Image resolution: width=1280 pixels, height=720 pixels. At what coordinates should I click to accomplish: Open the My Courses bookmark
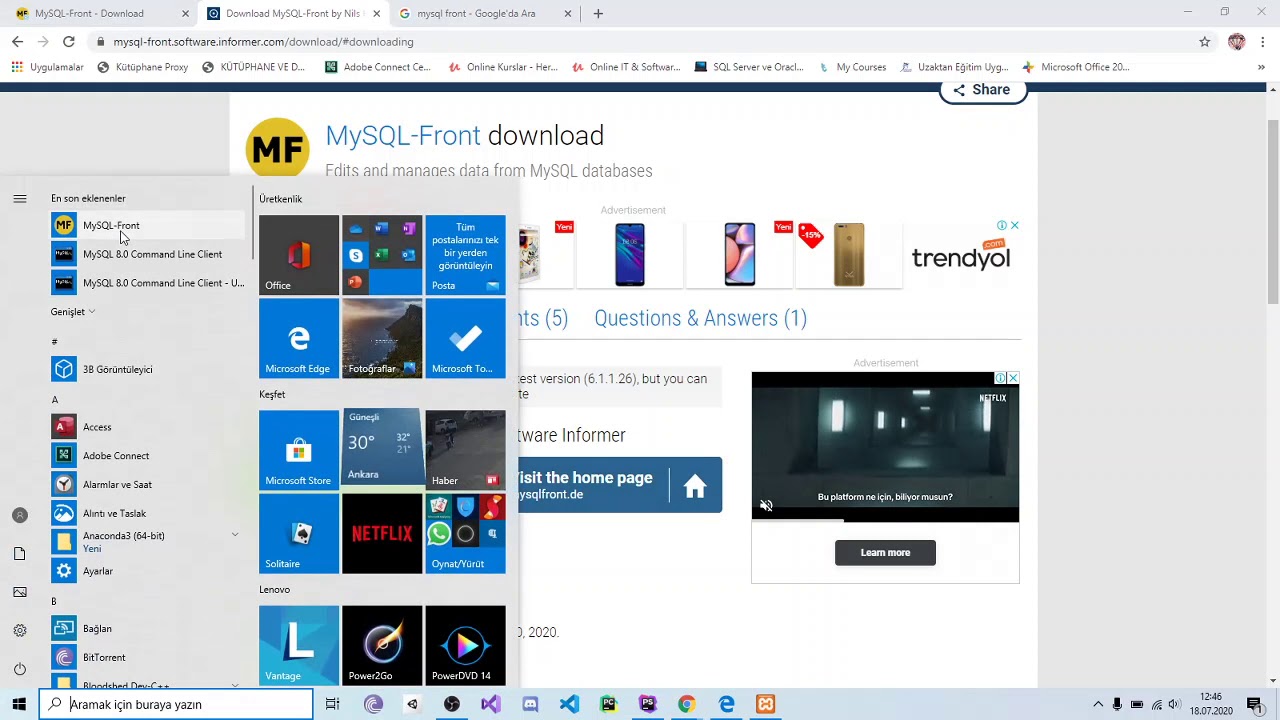tap(853, 67)
